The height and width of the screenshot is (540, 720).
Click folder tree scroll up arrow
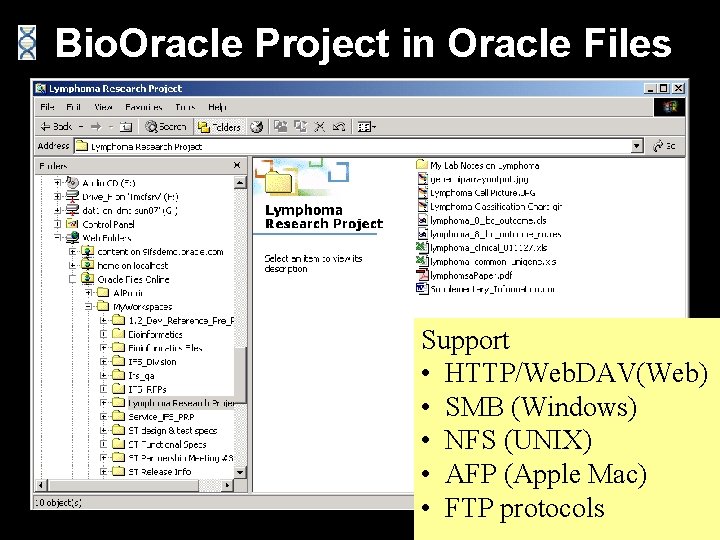point(240,183)
